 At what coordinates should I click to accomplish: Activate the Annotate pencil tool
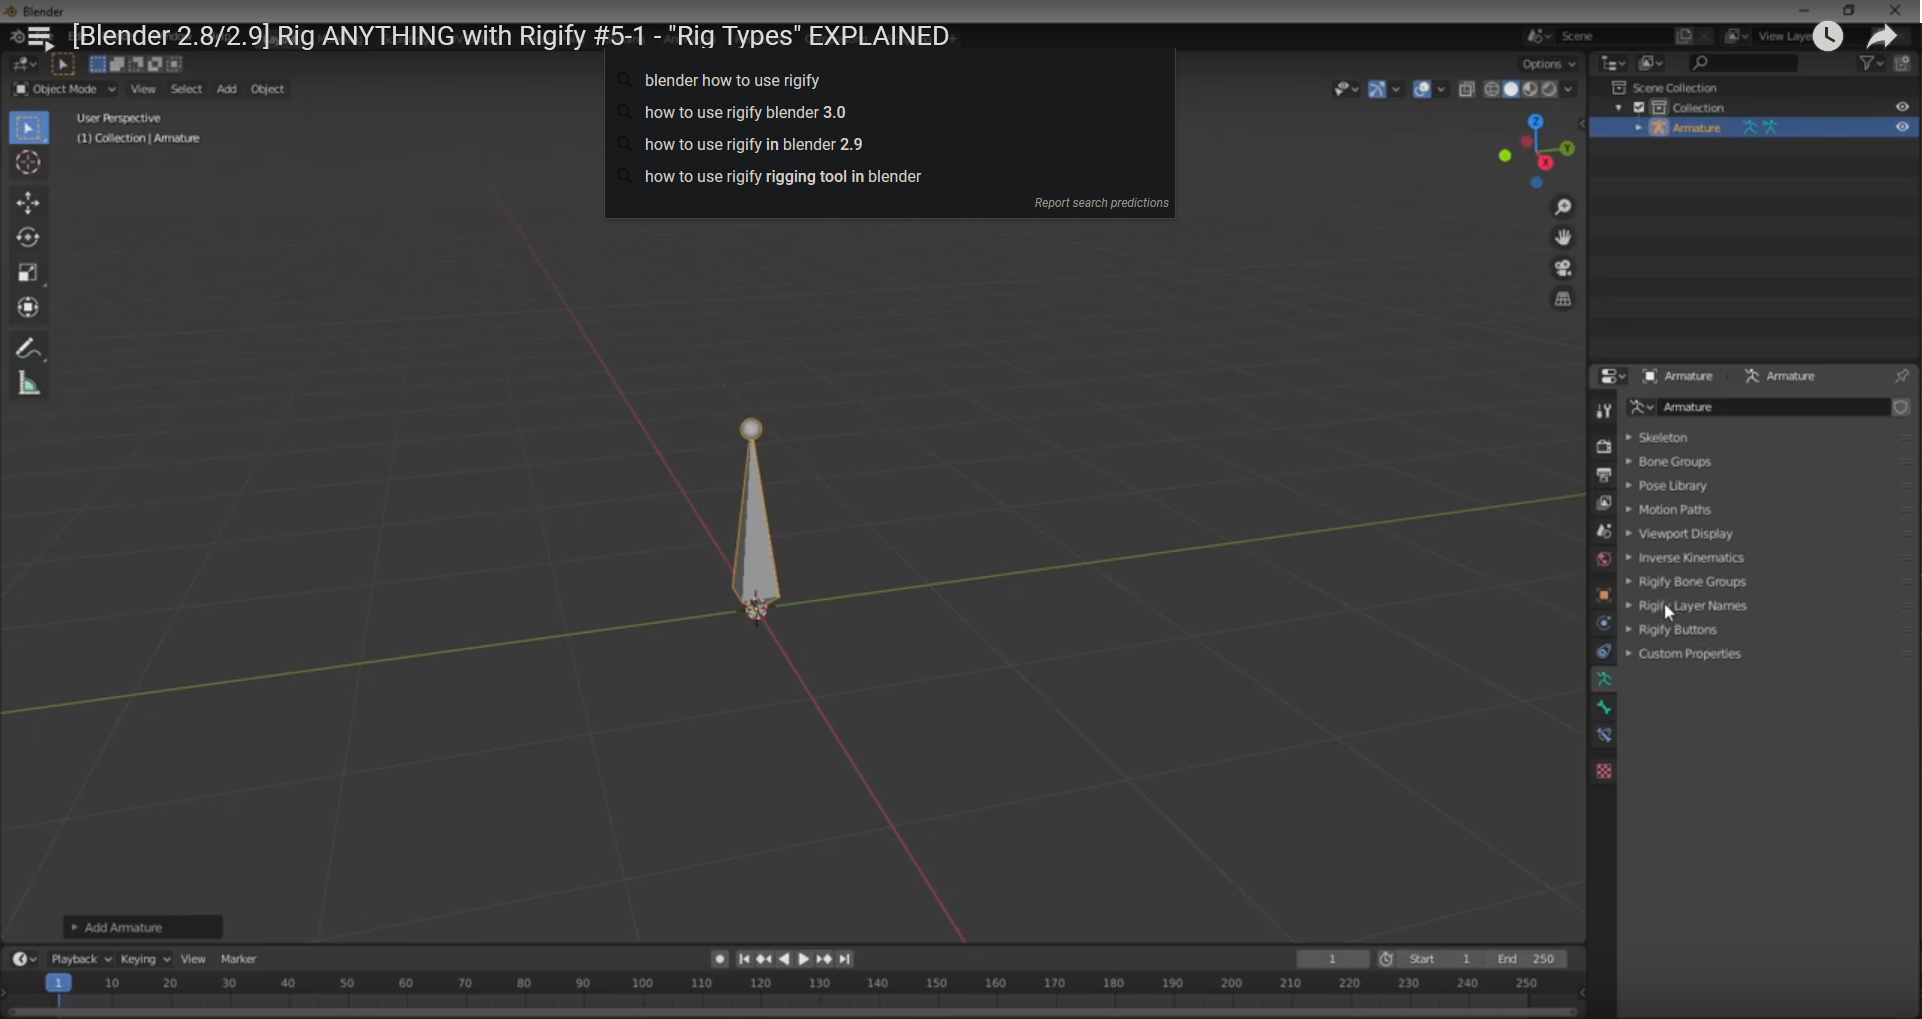28,349
